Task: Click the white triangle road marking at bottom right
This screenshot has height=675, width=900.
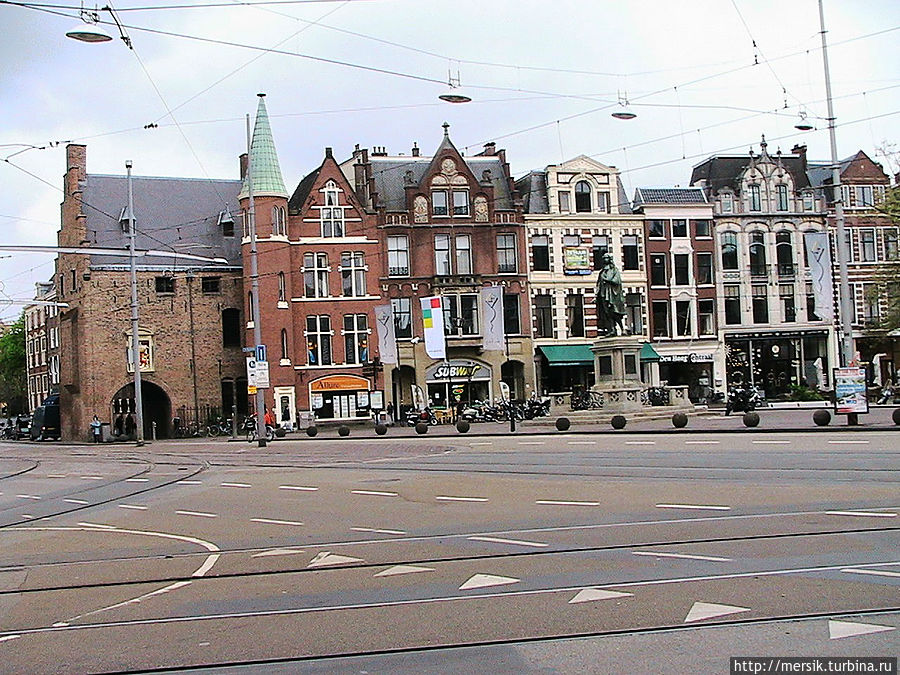Action: 859,628
